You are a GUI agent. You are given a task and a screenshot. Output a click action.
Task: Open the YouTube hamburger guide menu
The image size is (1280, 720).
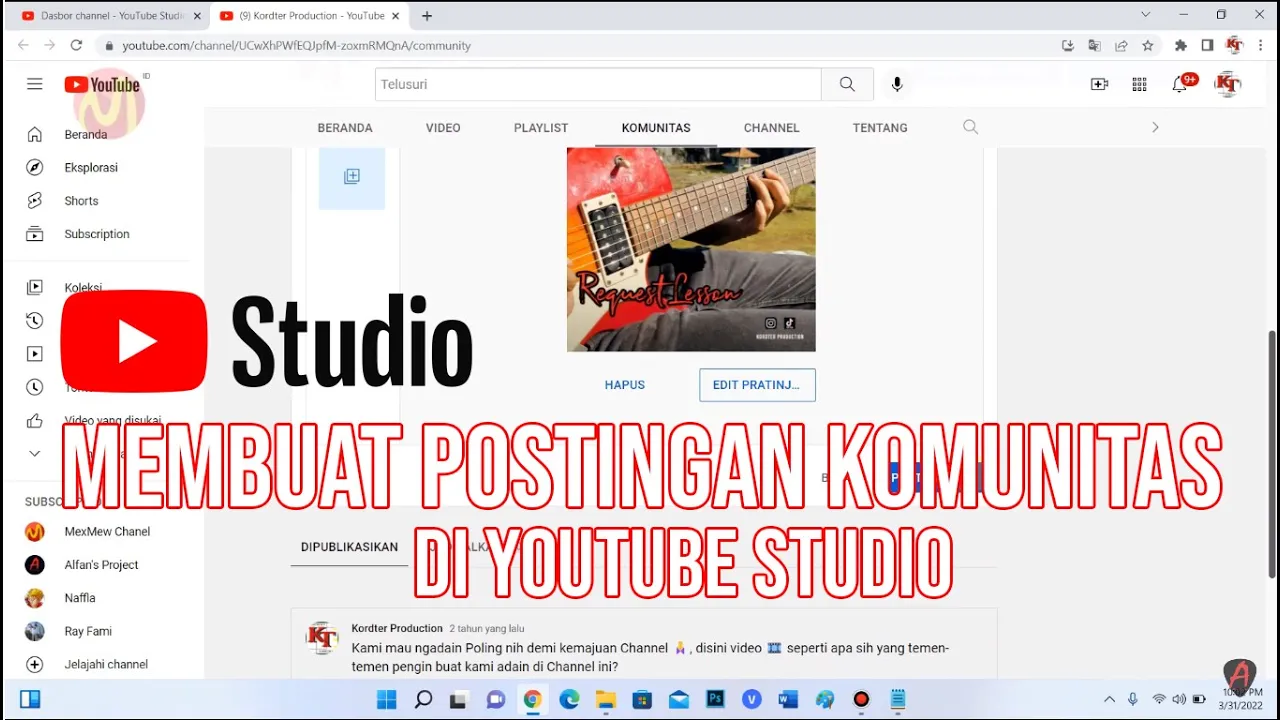coord(35,84)
